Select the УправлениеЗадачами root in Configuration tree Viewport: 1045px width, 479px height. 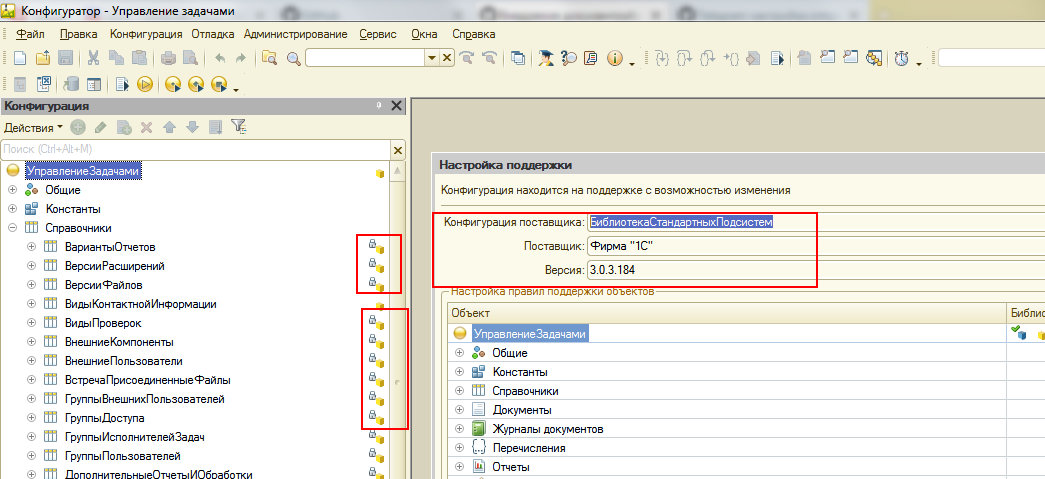click(83, 171)
